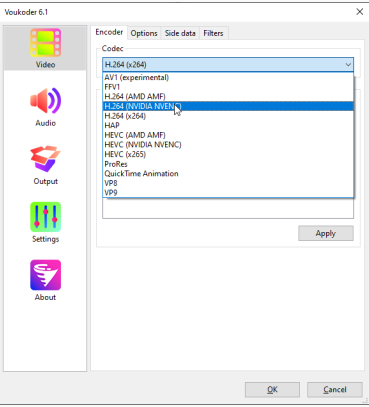Confirm with the OK button

click(x=272, y=389)
